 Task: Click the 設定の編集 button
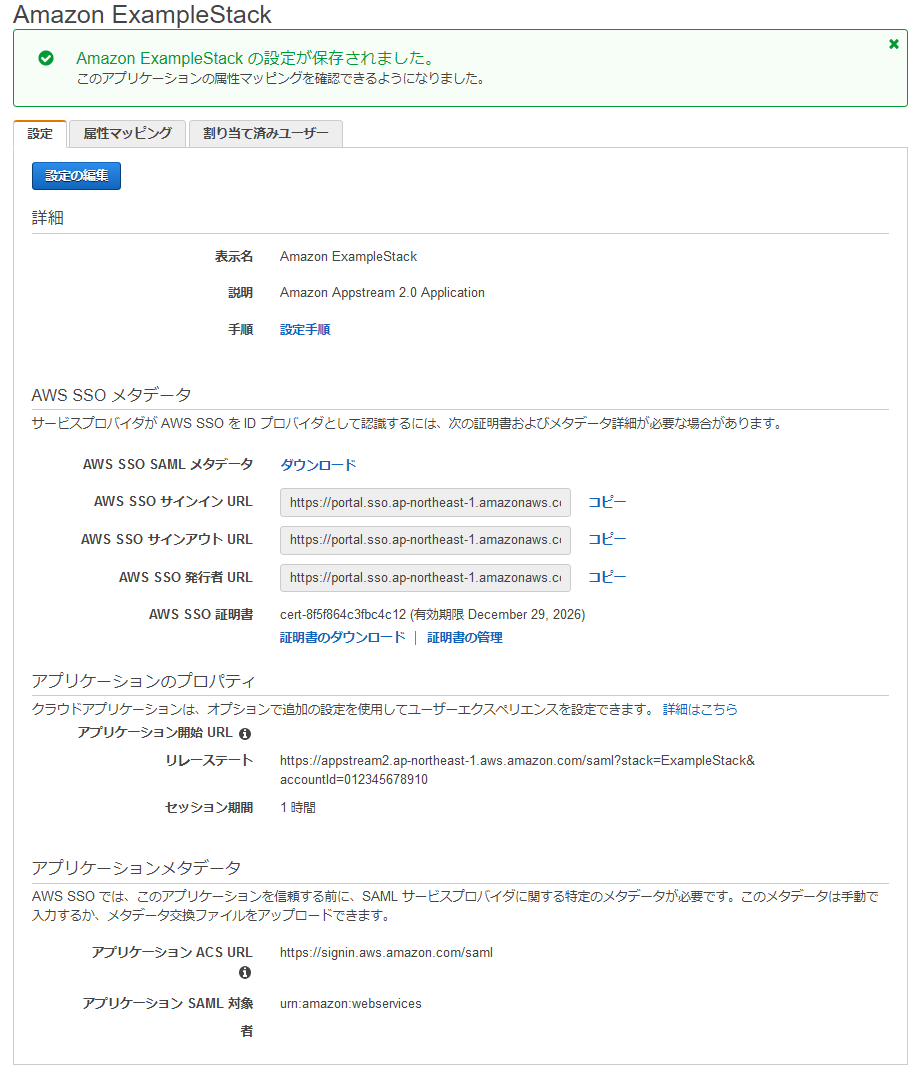[x=76, y=176]
